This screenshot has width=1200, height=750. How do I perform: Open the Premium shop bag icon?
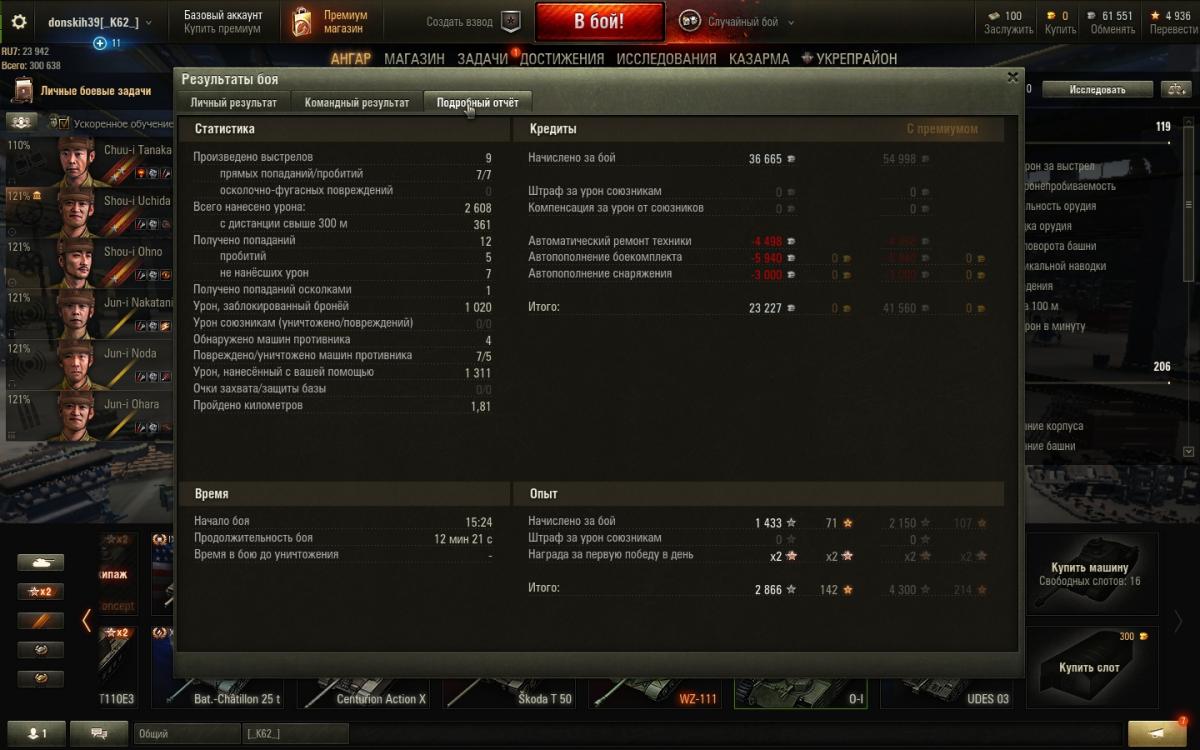pyautogui.click(x=301, y=22)
